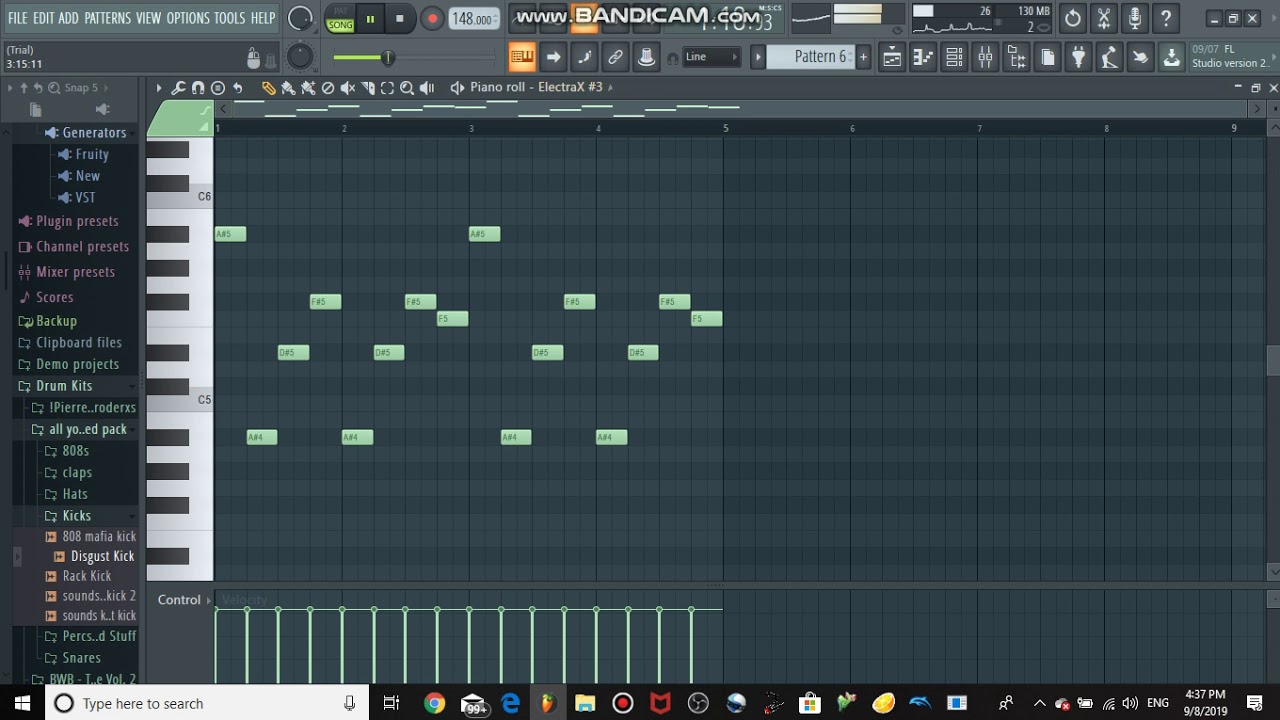1280x720 pixels.
Task: Open the Browser view button
Action: pos(1016,57)
